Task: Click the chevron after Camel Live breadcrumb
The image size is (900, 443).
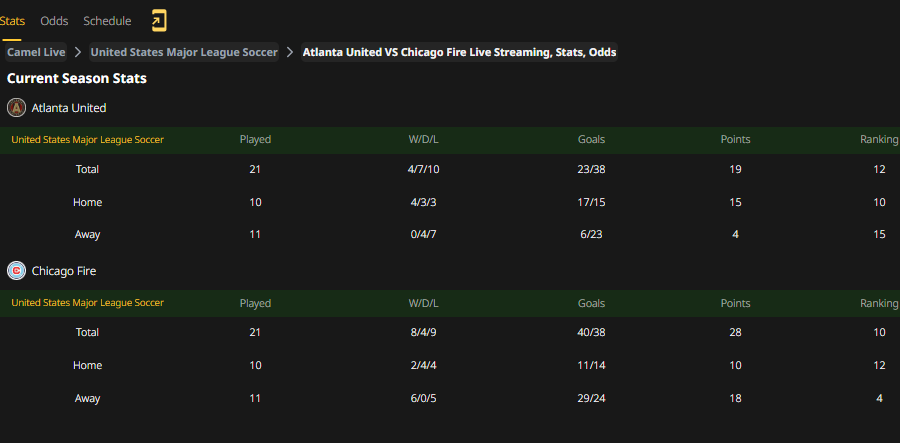Action: (78, 52)
